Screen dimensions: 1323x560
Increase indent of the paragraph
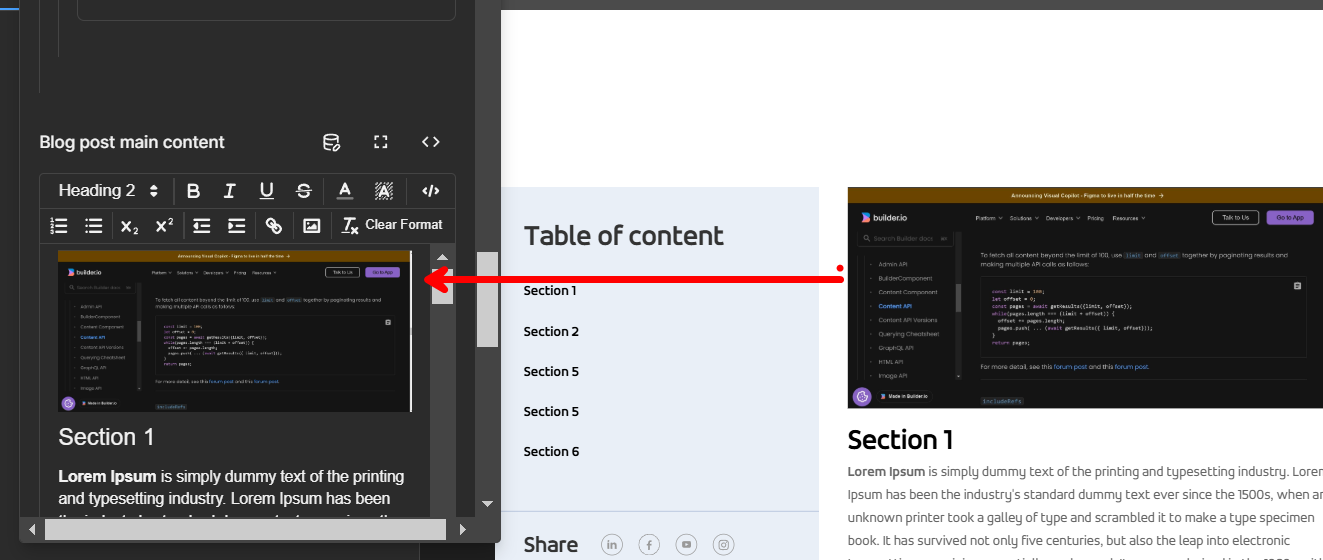[237, 226]
